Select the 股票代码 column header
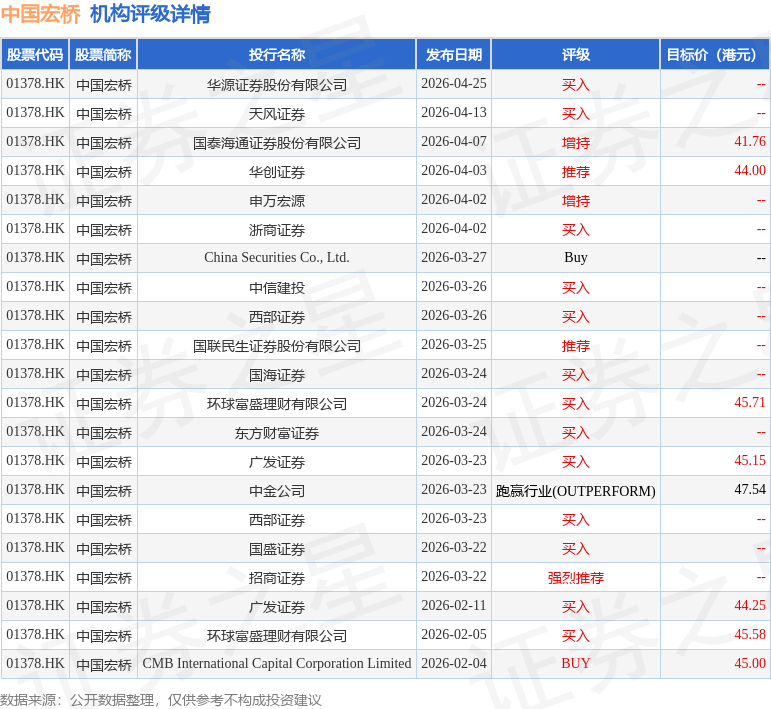Screen dimensions: 771x709 [35, 55]
